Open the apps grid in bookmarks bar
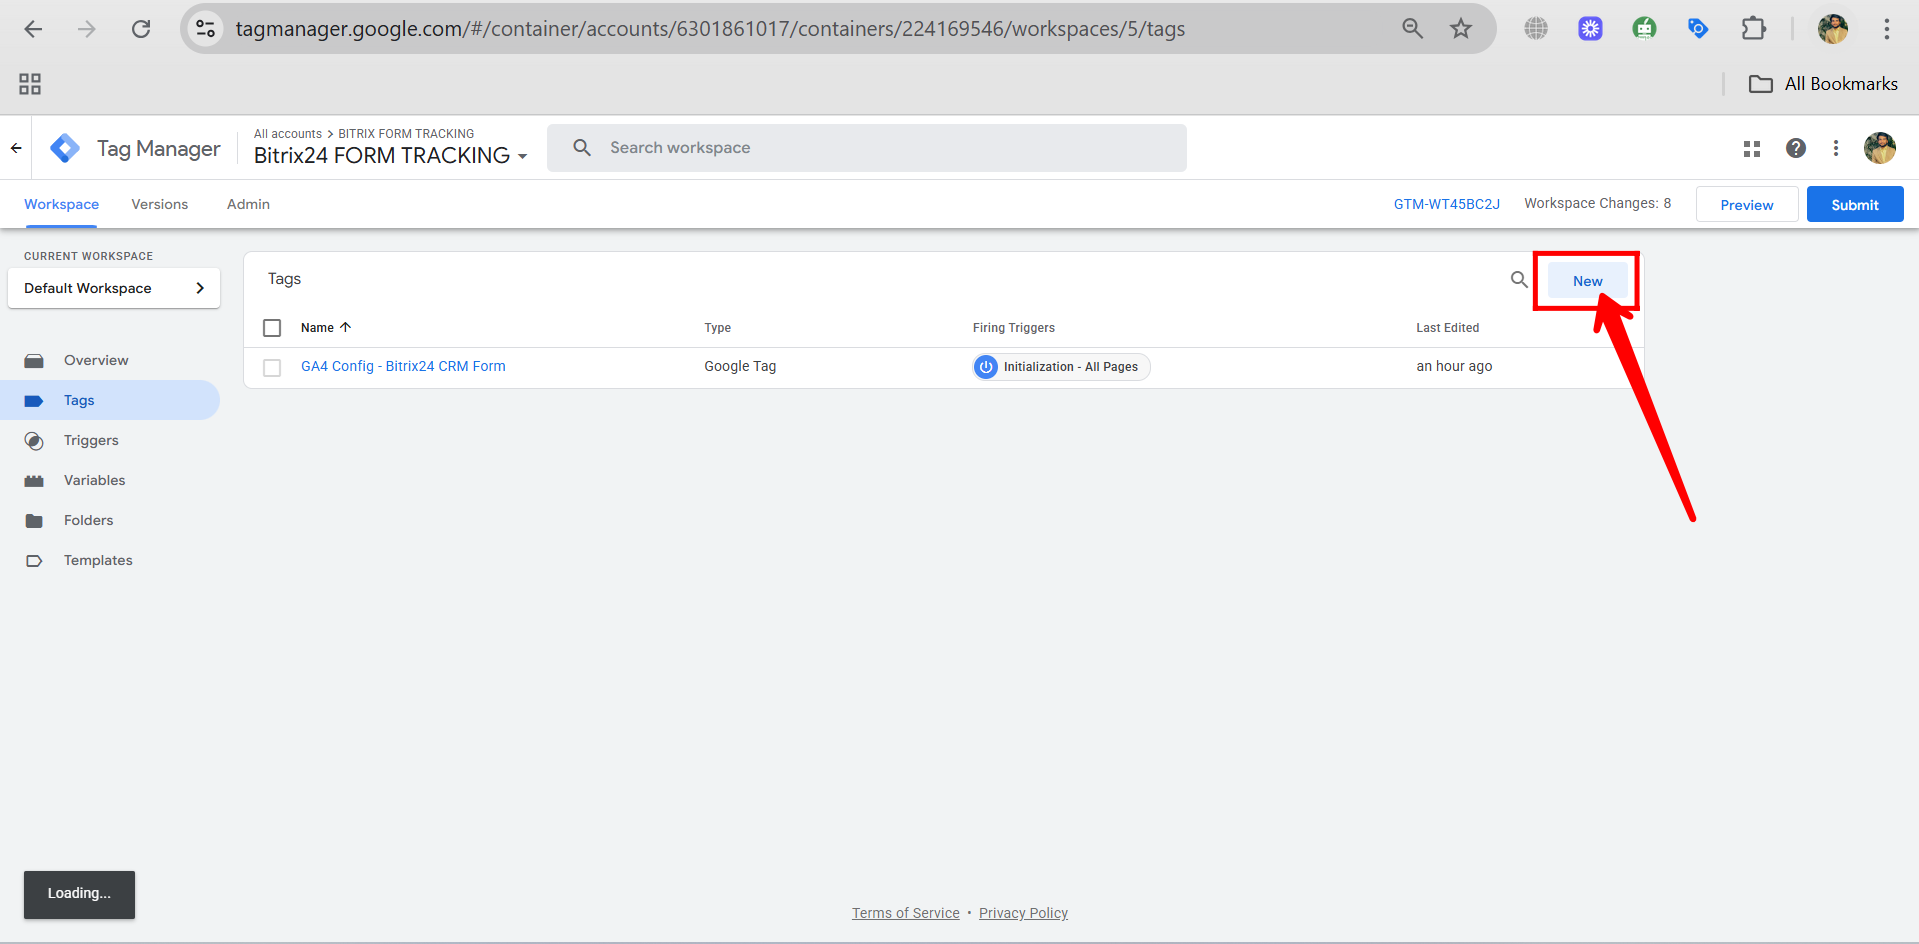Image resolution: width=1919 pixels, height=944 pixels. tap(30, 84)
